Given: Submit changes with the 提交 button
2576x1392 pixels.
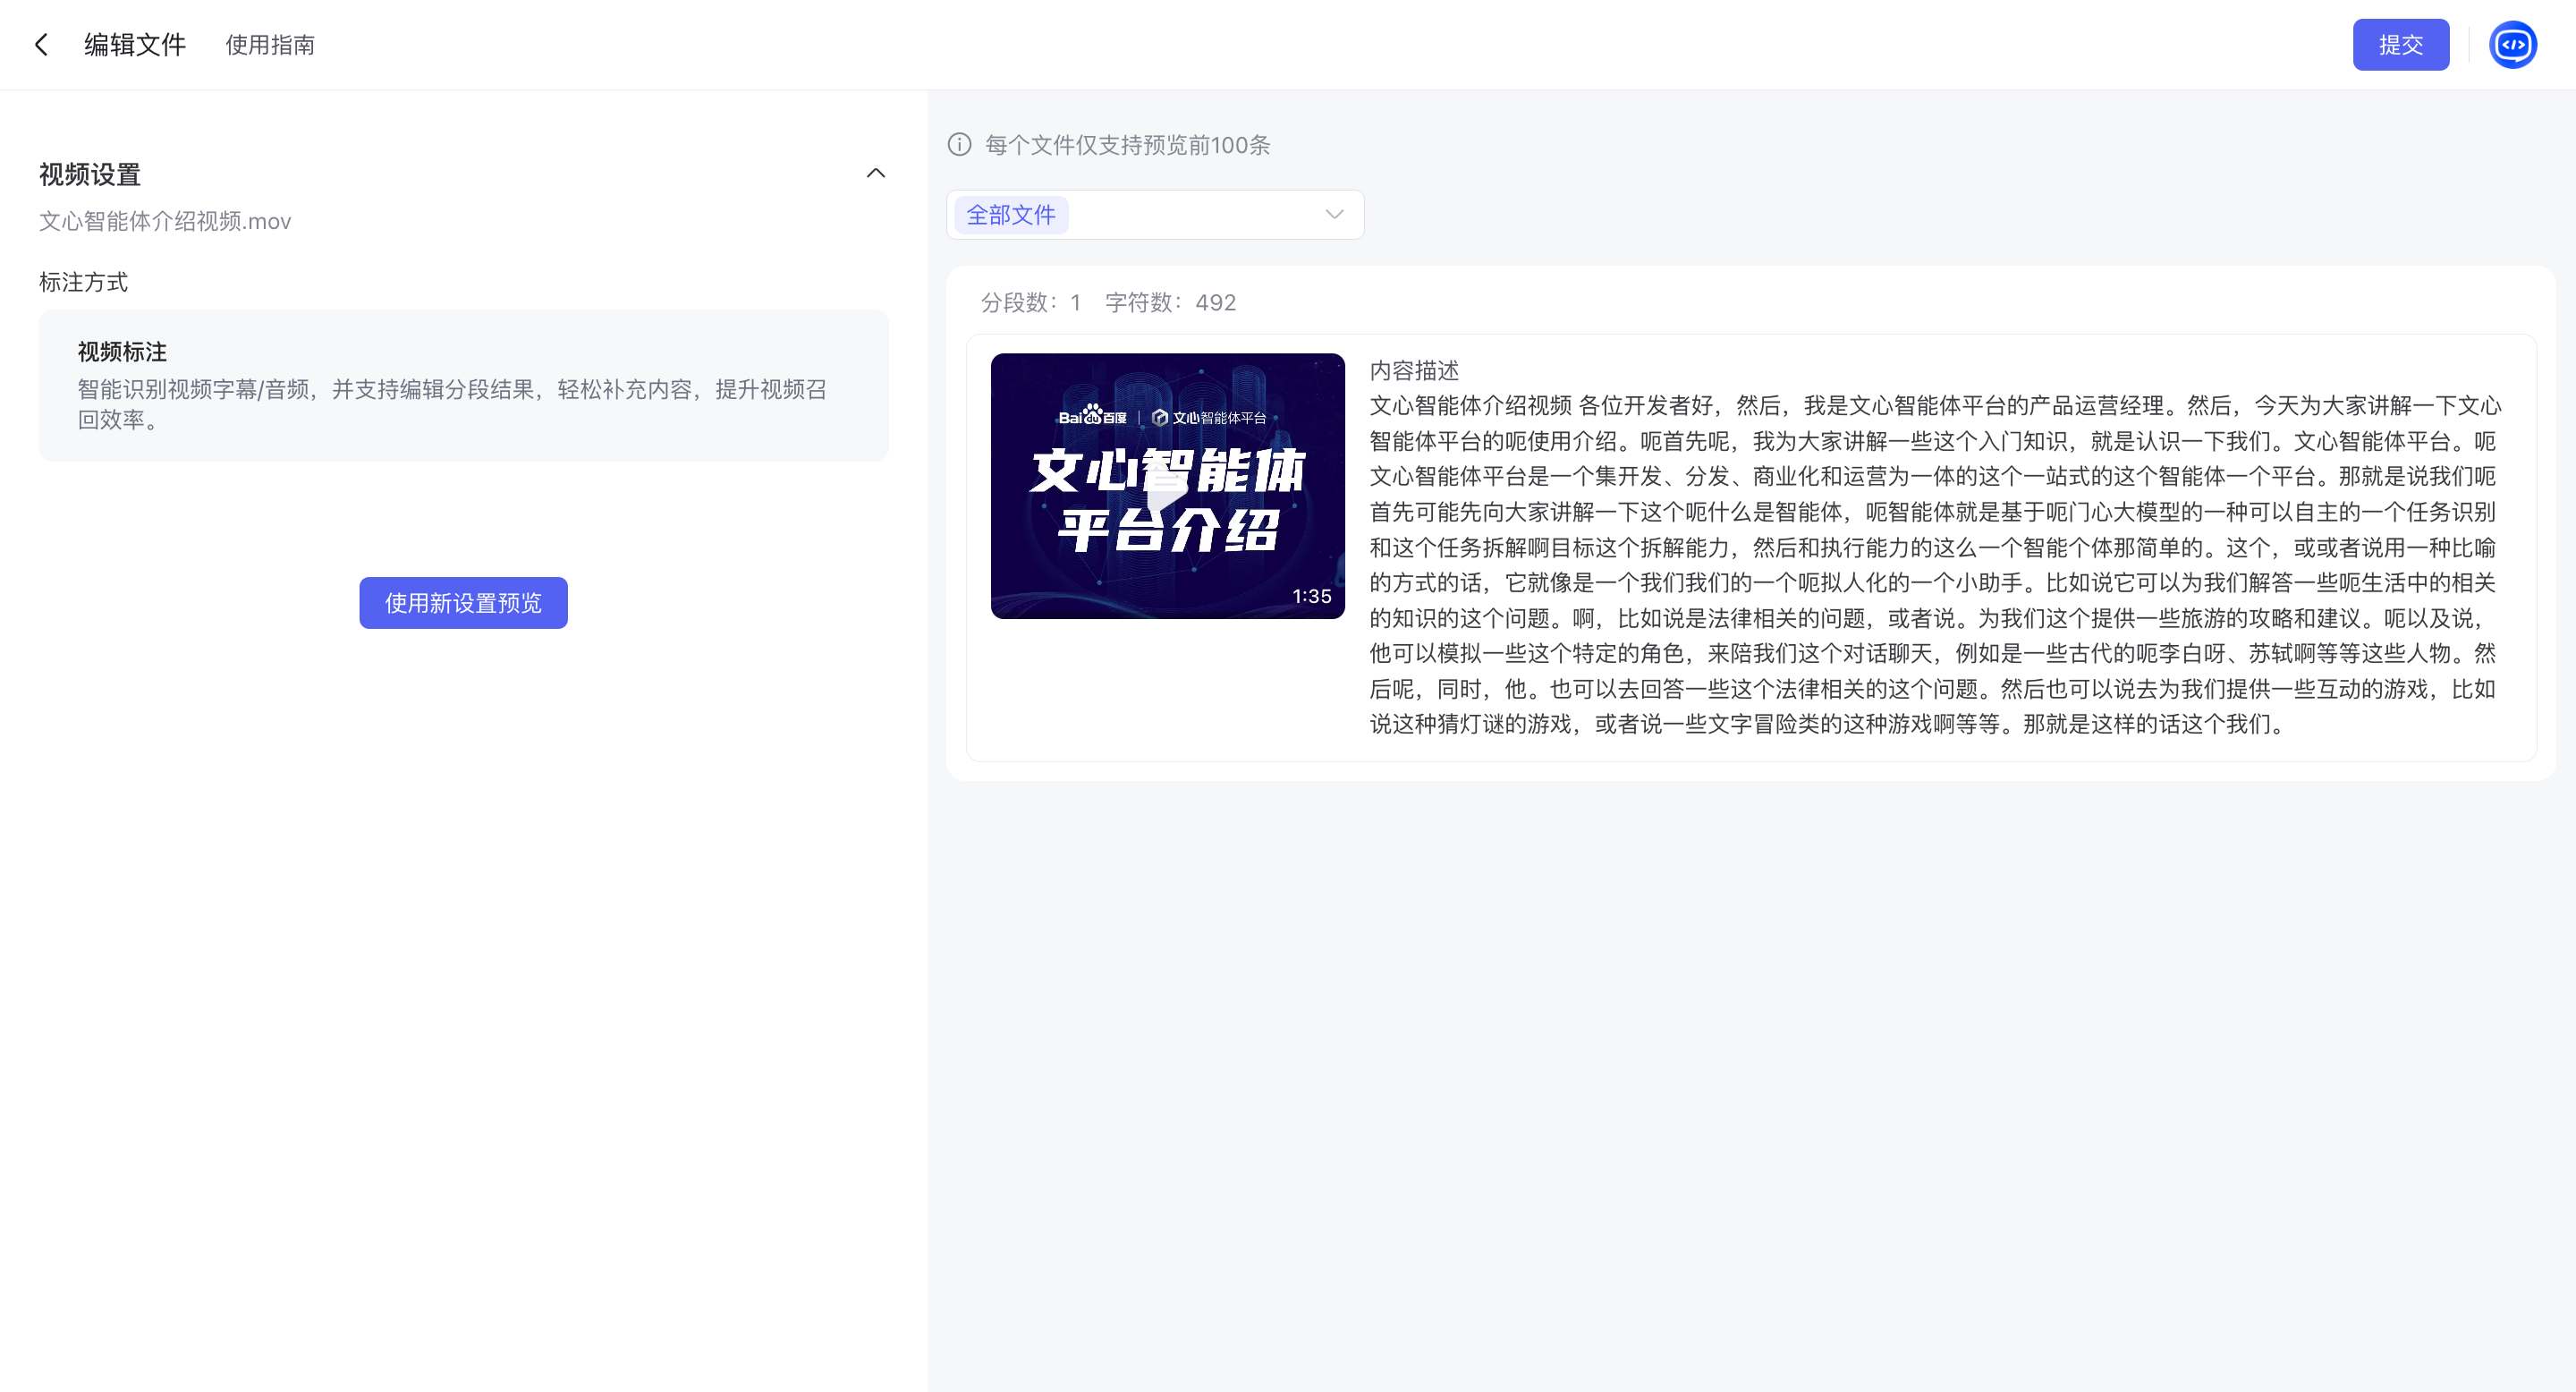Looking at the screenshot, I should pyautogui.click(x=2401, y=44).
